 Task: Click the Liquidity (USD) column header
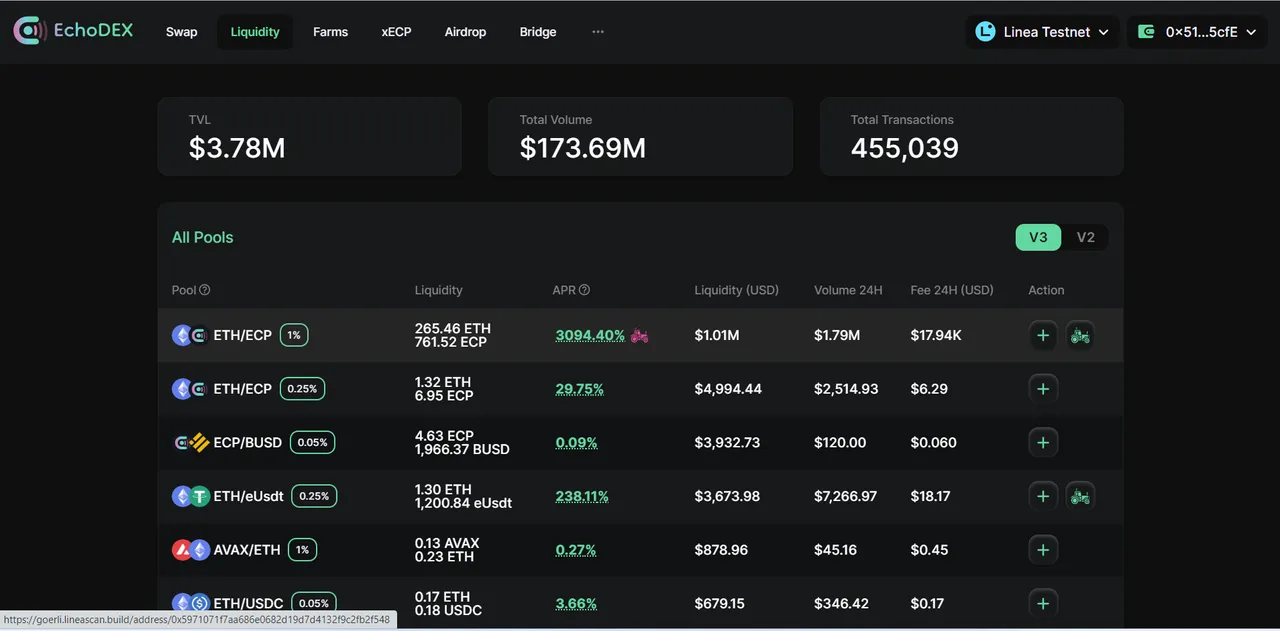[x=736, y=290]
